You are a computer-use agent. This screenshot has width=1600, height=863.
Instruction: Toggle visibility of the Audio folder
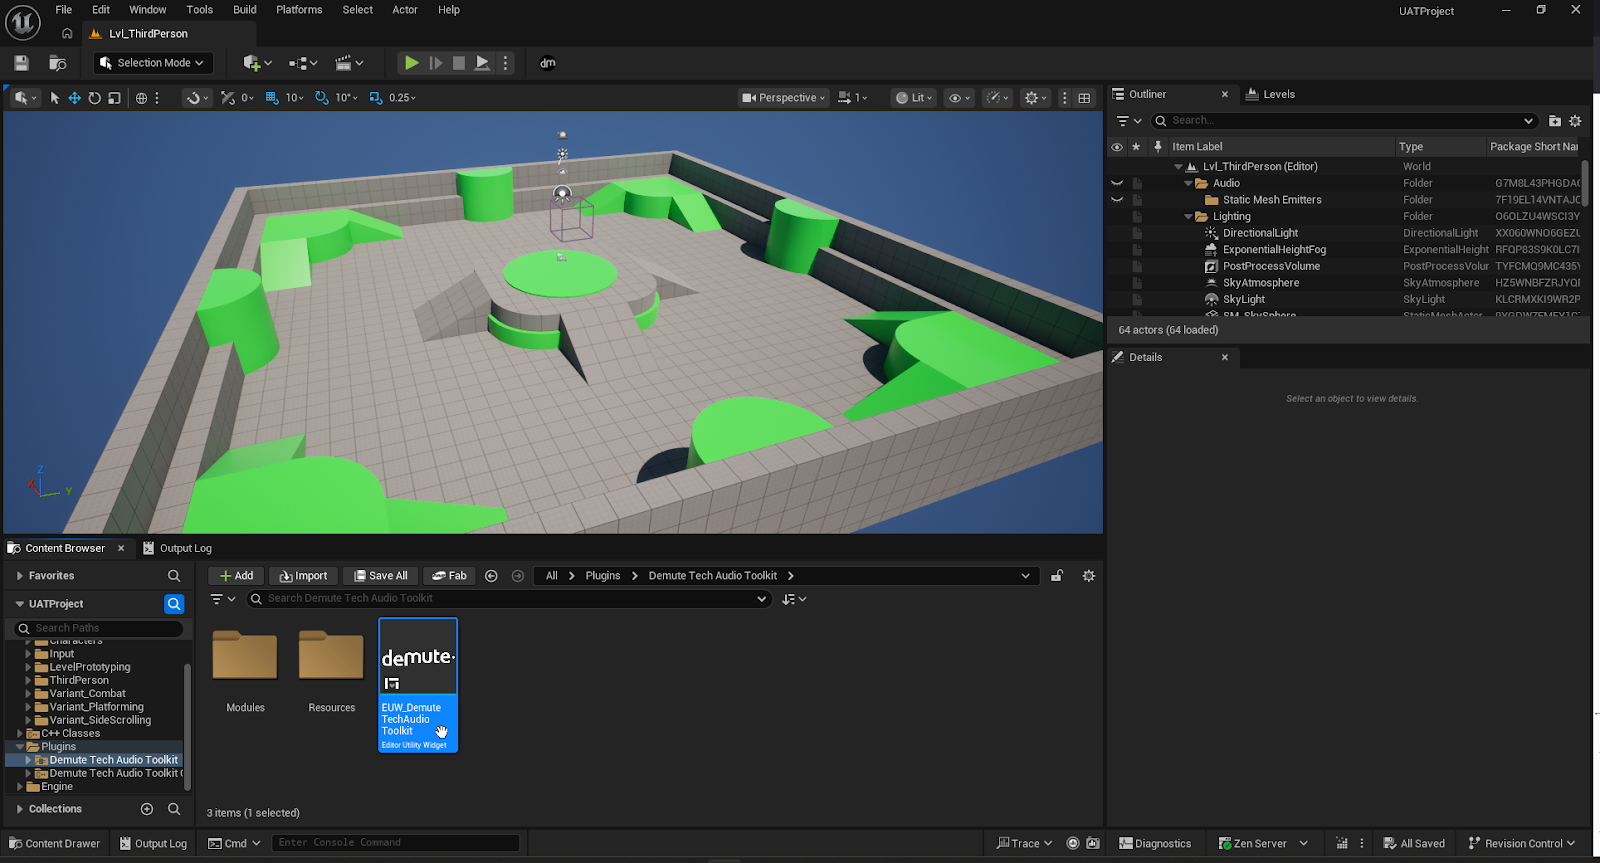click(x=1117, y=183)
